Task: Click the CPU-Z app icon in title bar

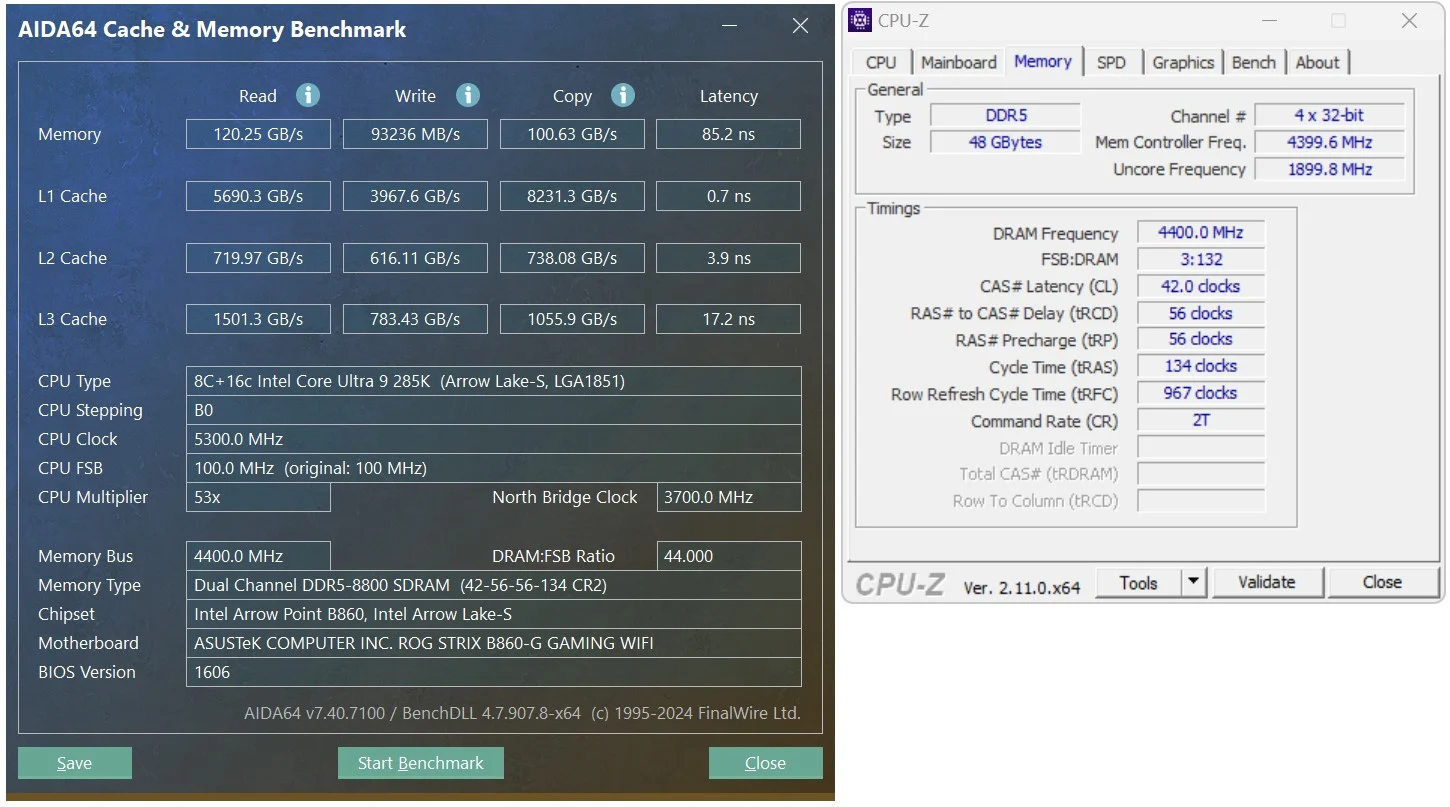Action: coord(860,20)
